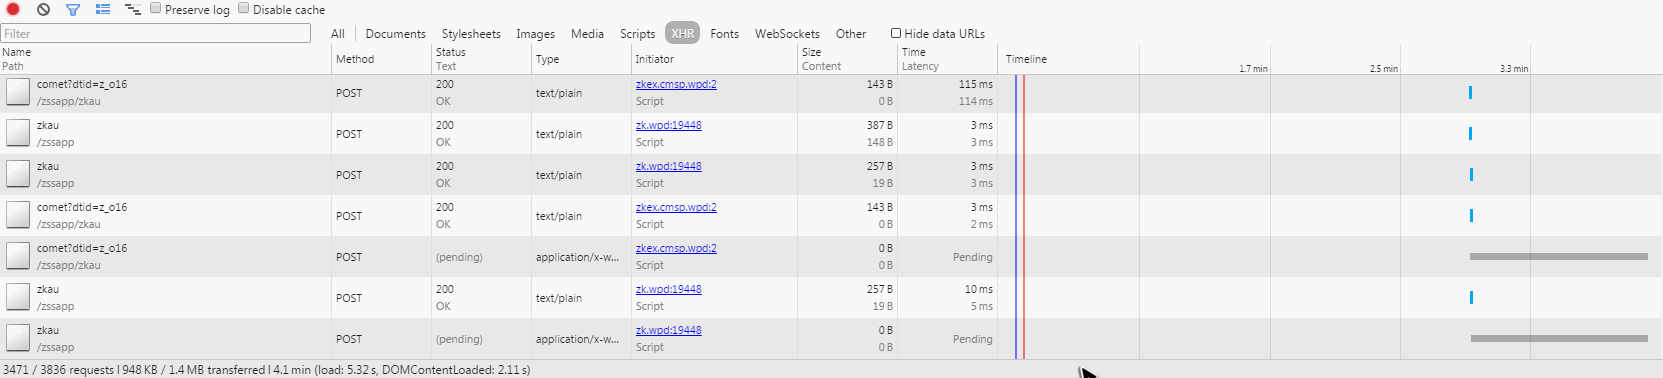Toggle the large request rows list icon
1663x378 pixels.
tap(103, 9)
